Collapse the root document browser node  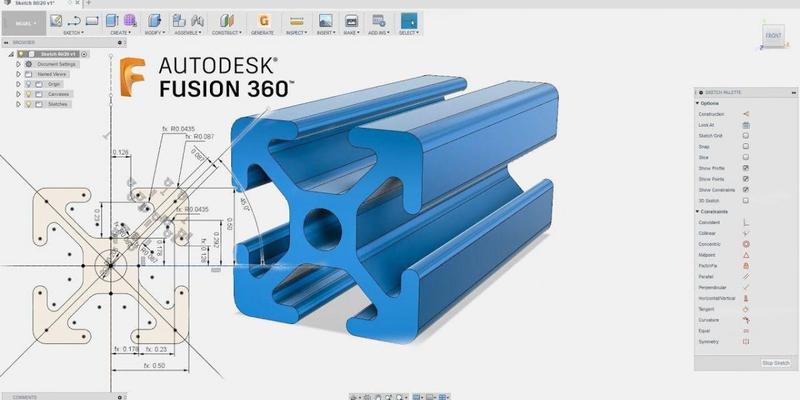coord(11,54)
